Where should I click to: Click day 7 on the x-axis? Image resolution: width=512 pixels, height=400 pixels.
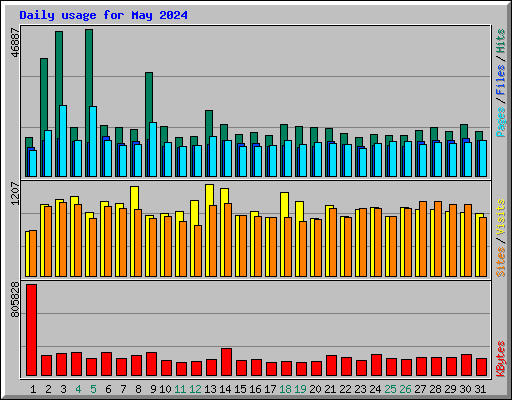tap(123, 389)
